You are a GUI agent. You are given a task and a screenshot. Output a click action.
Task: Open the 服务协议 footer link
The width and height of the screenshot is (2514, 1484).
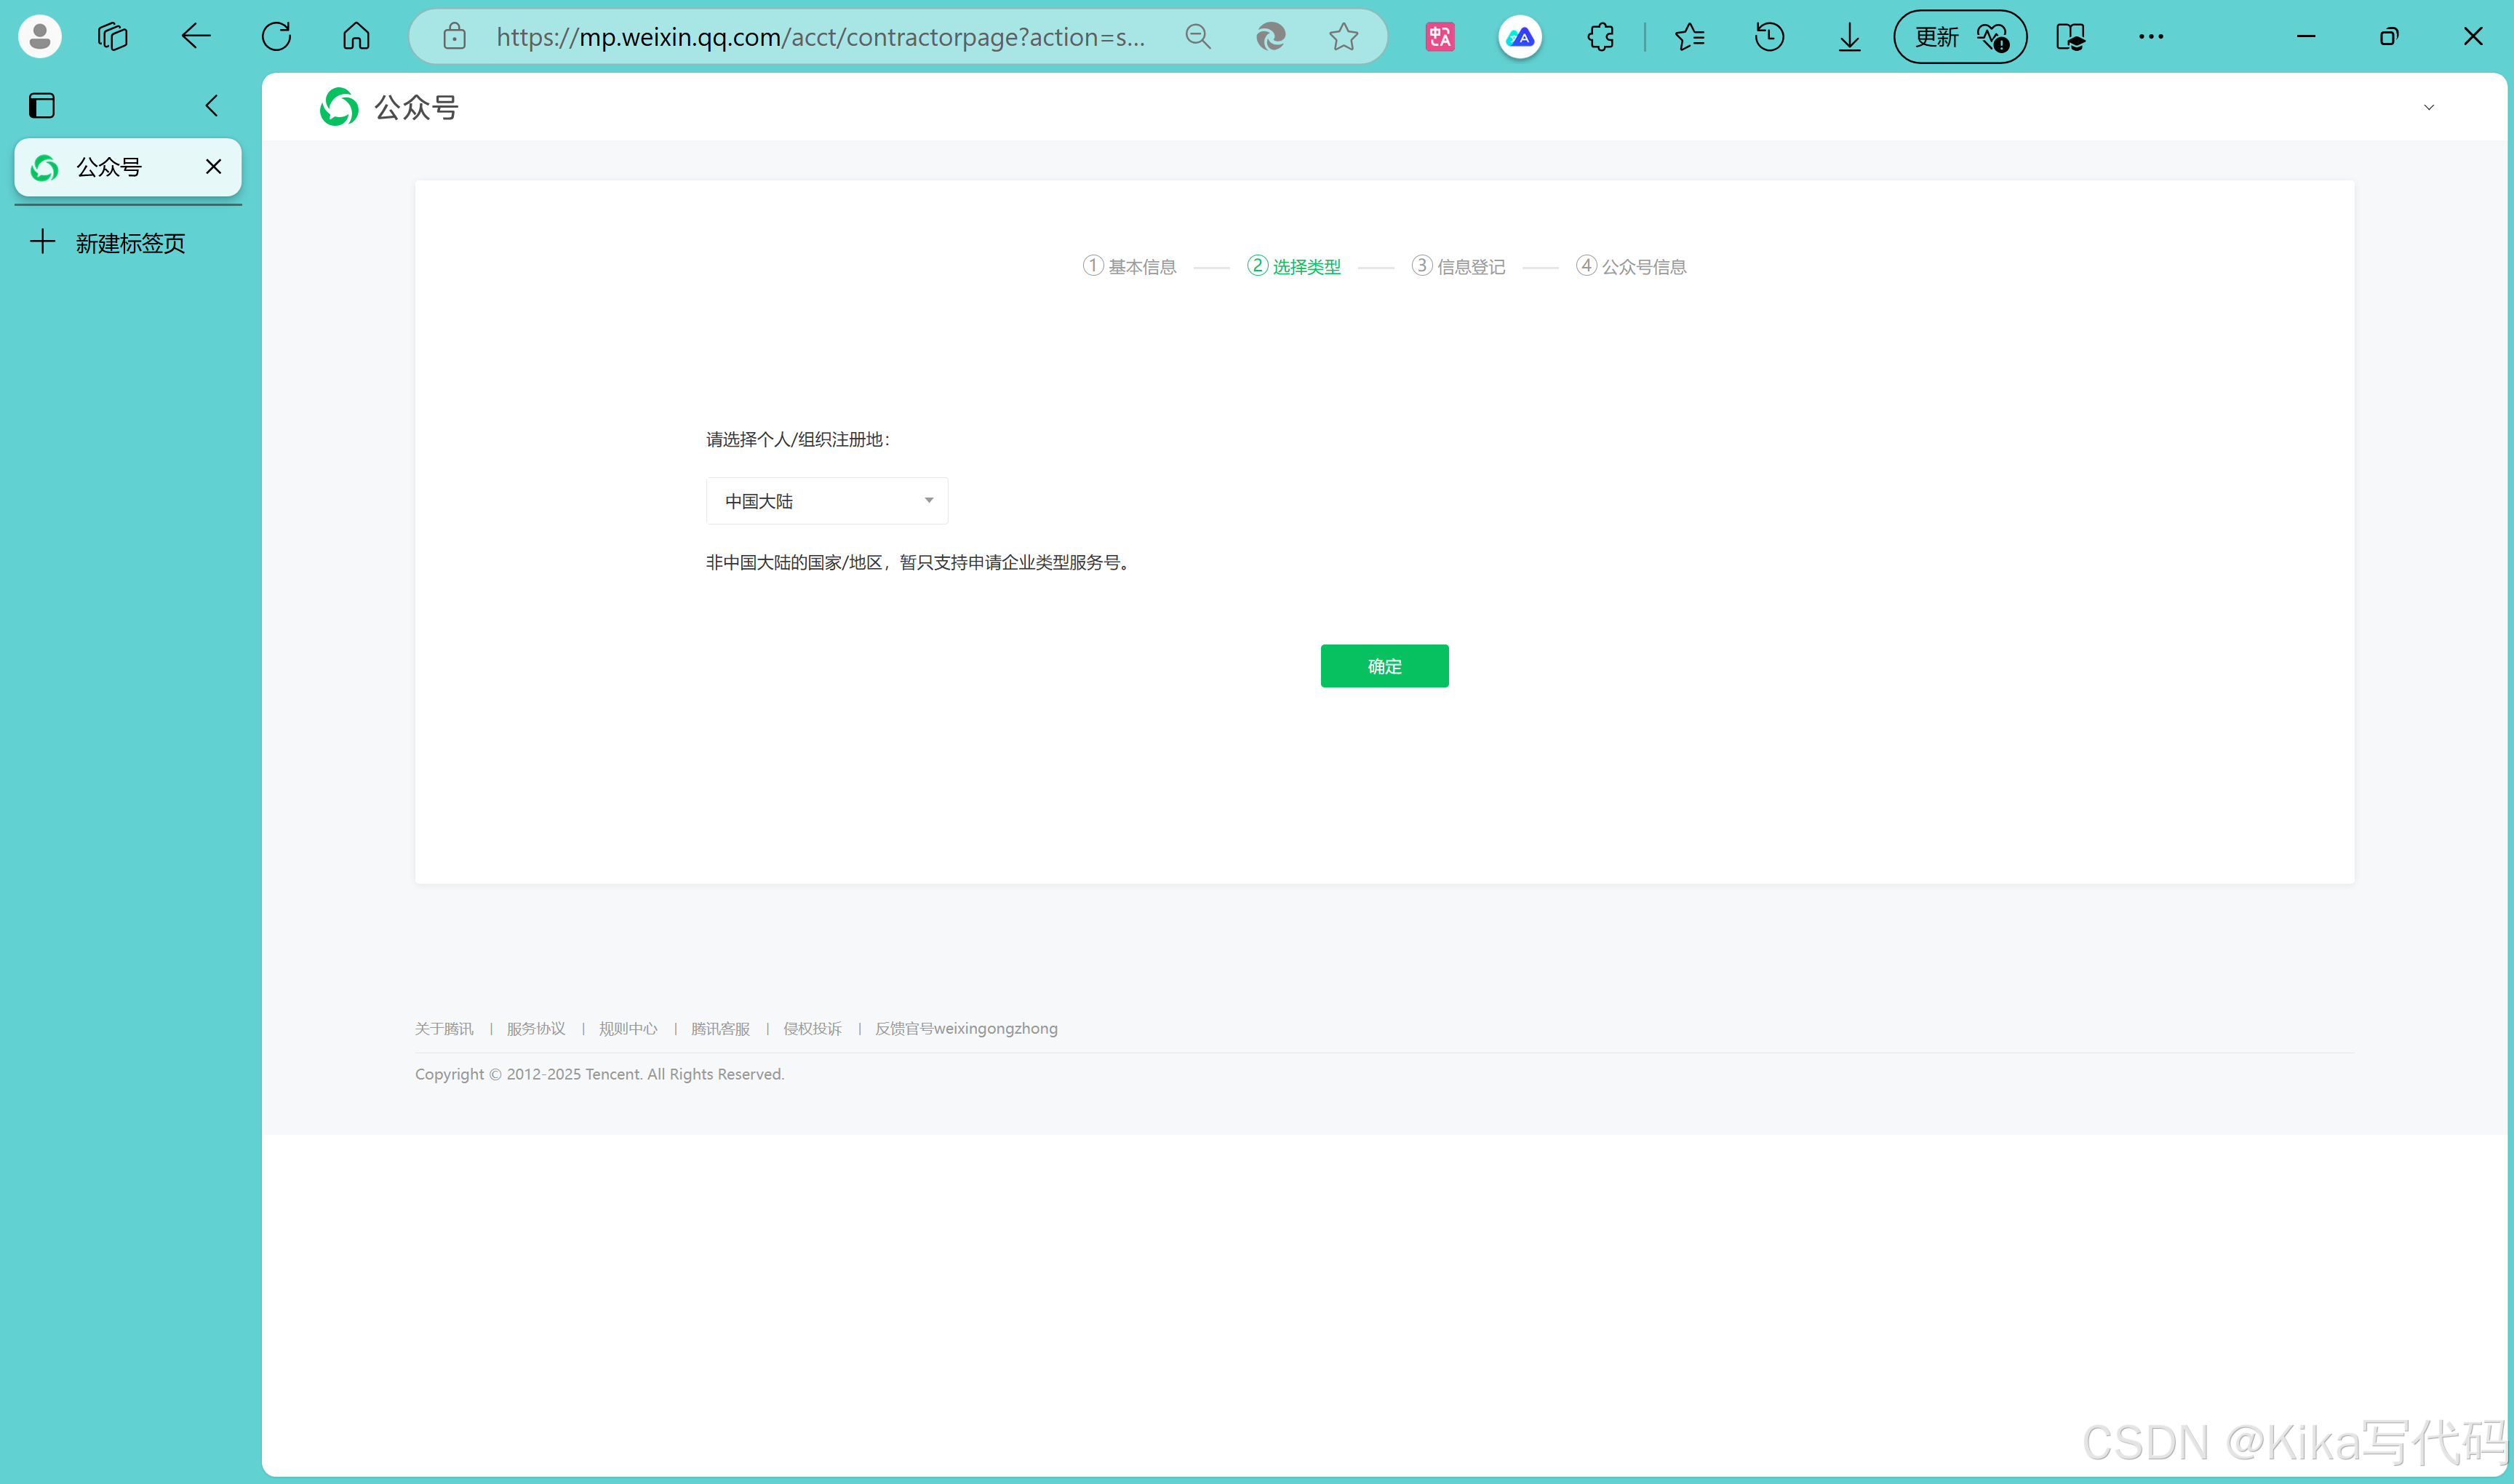[536, 1028]
